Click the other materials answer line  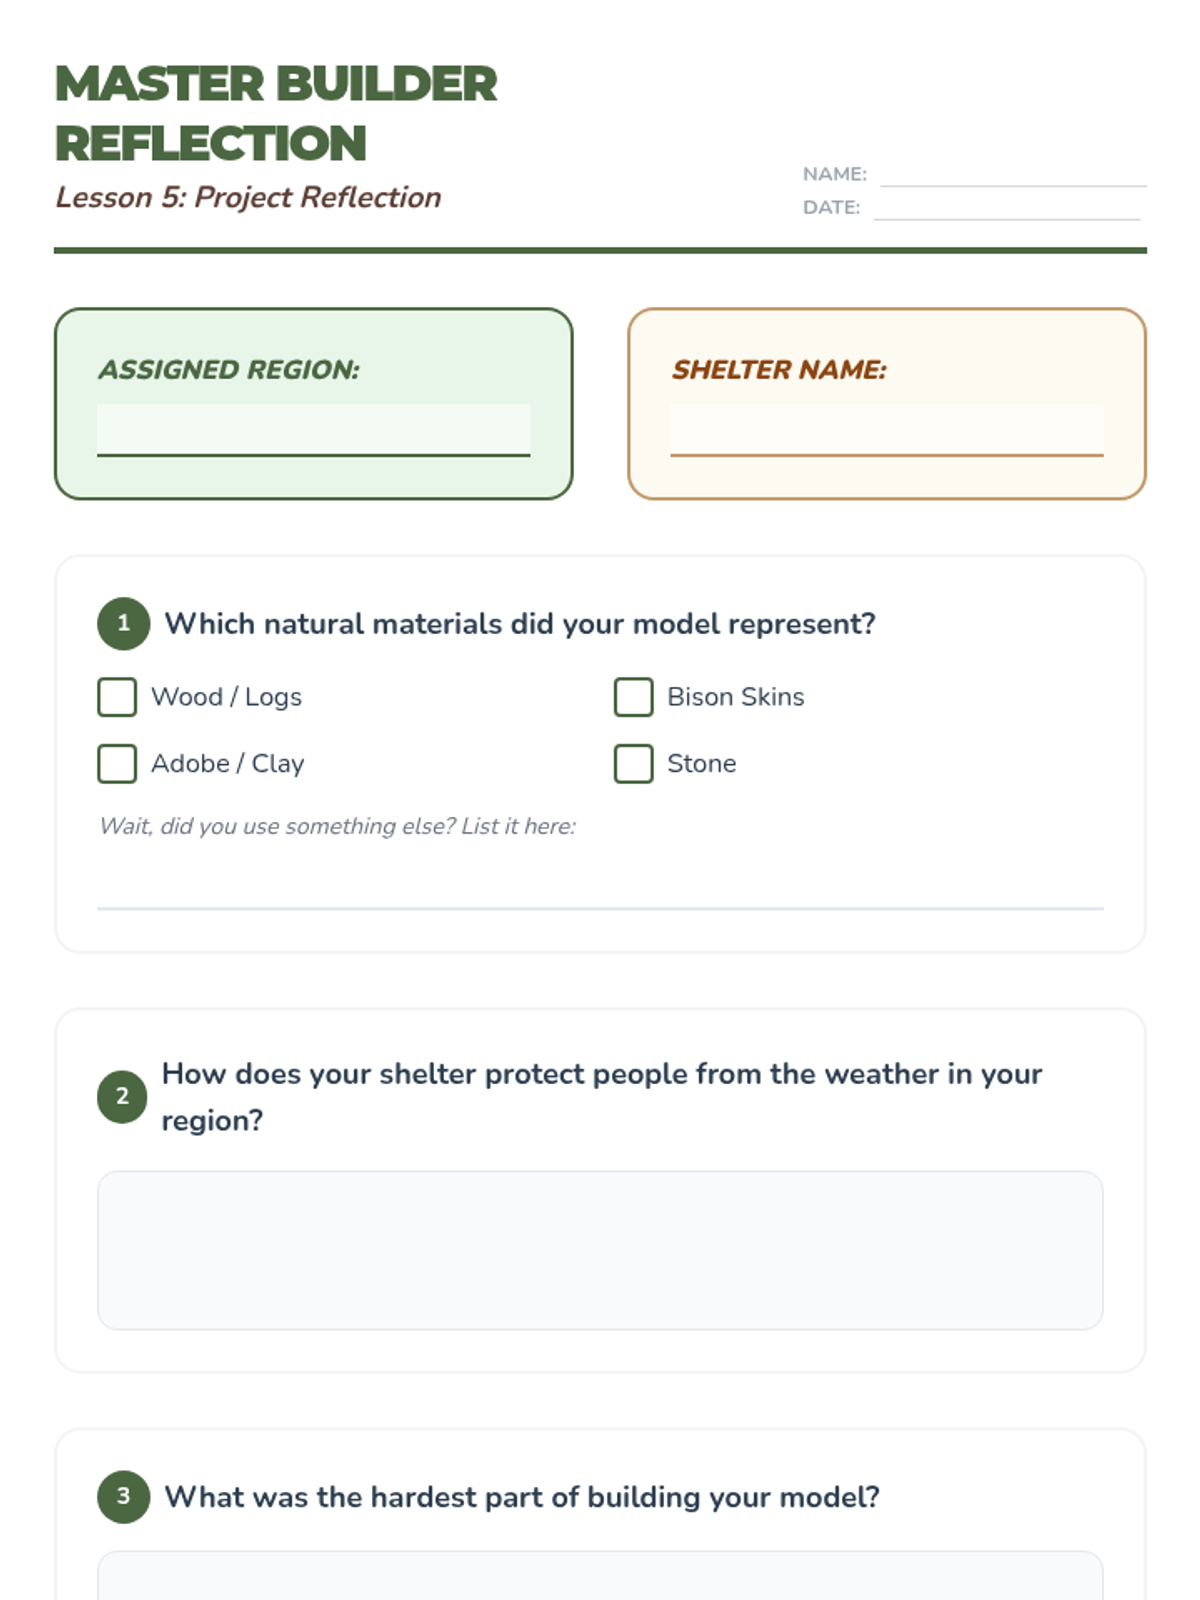tap(600, 887)
